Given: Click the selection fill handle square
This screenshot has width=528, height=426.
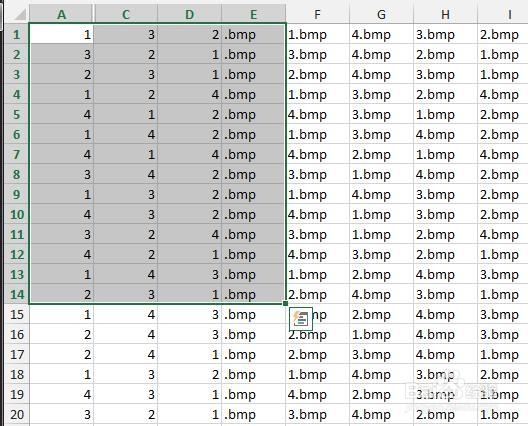Looking at the screenshot, I should 286,303.
